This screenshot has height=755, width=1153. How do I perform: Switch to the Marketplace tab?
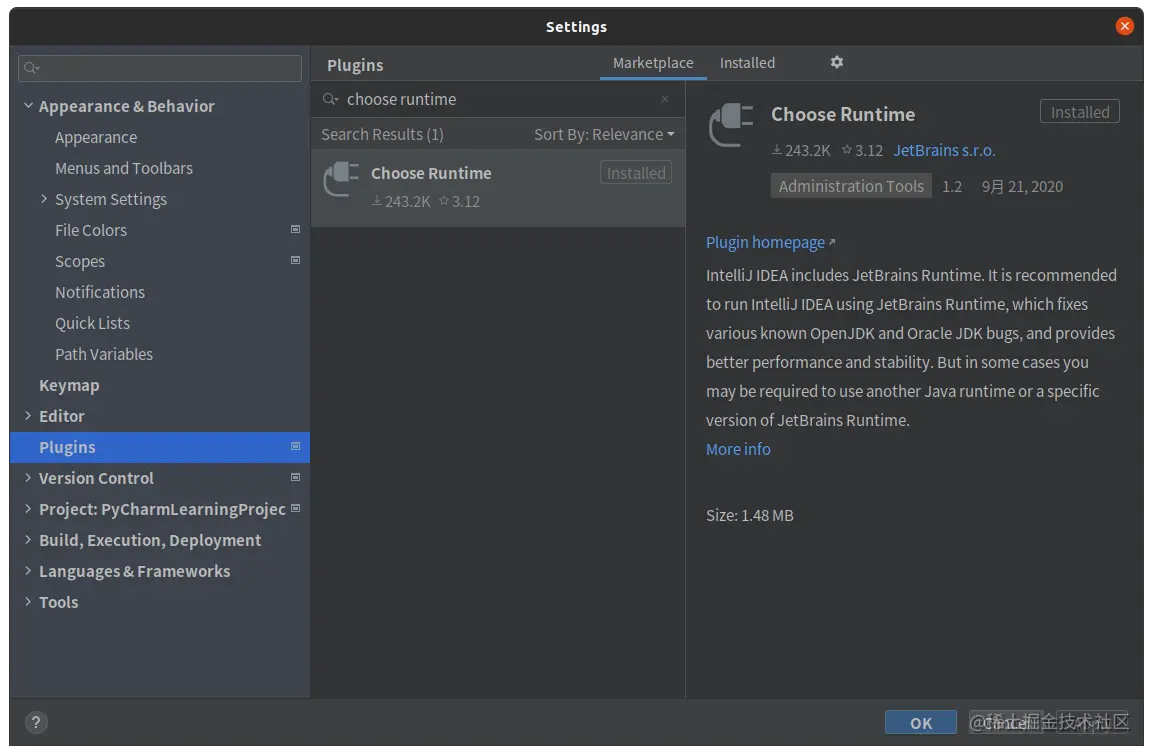click(653, 63)
